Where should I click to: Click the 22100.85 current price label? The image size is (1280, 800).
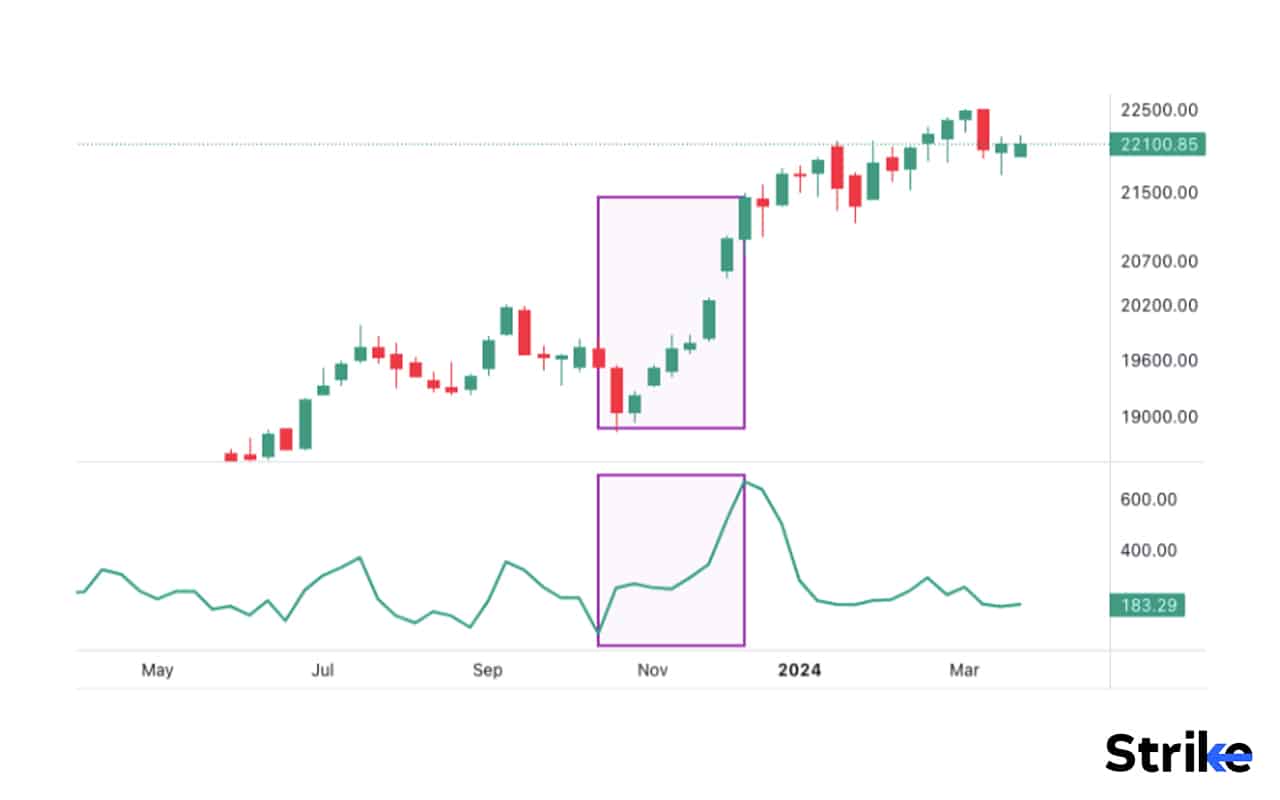[x=1158, y=144]
